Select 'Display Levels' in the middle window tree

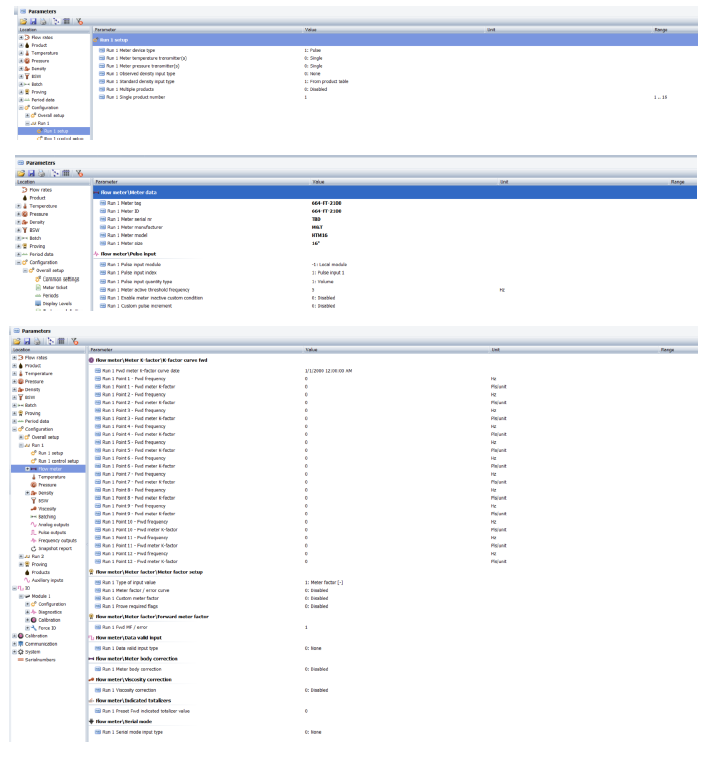[x=57, y=304]
